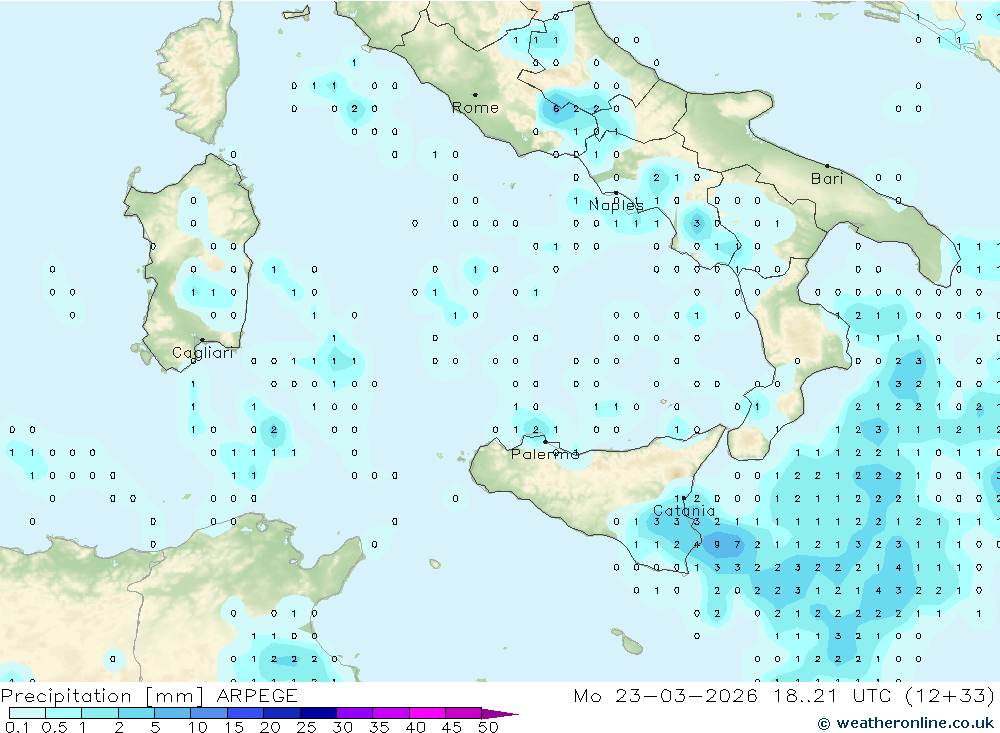
Task: Select the 5–10 mm legend swatch
Action: click(x=173, y=713)
